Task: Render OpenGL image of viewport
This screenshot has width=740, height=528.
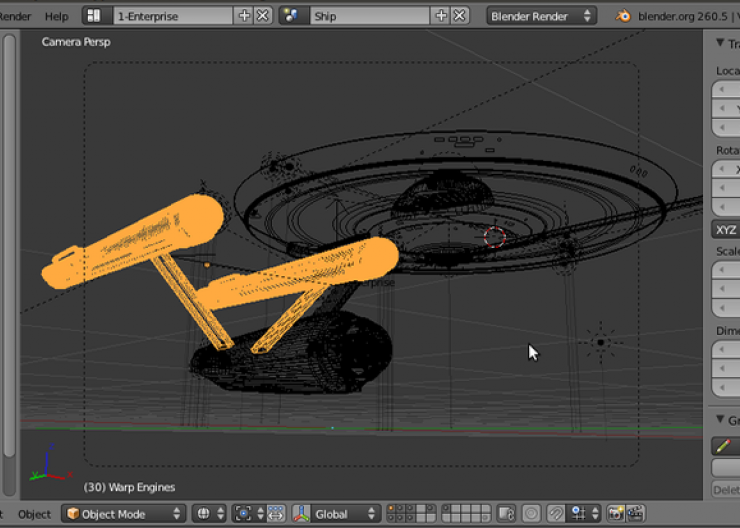Action: point(616,514)
